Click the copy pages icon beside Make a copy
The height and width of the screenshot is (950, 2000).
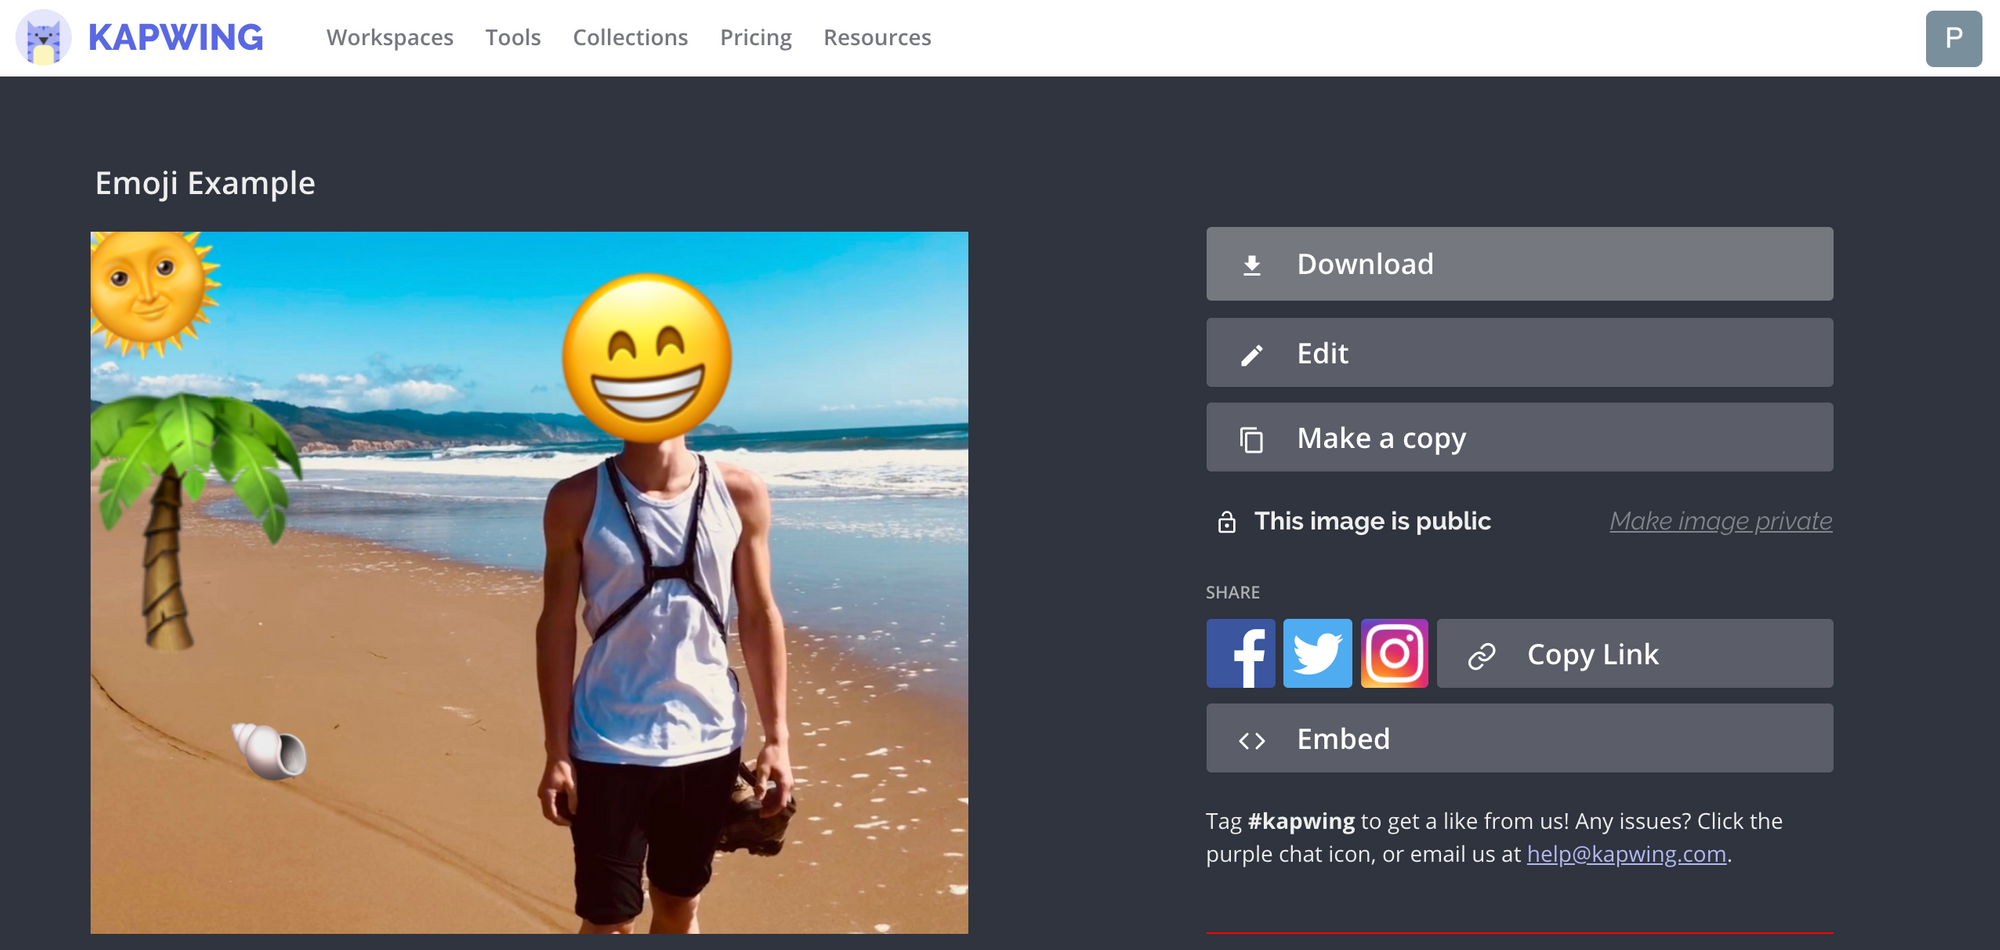pos(1251,437)
